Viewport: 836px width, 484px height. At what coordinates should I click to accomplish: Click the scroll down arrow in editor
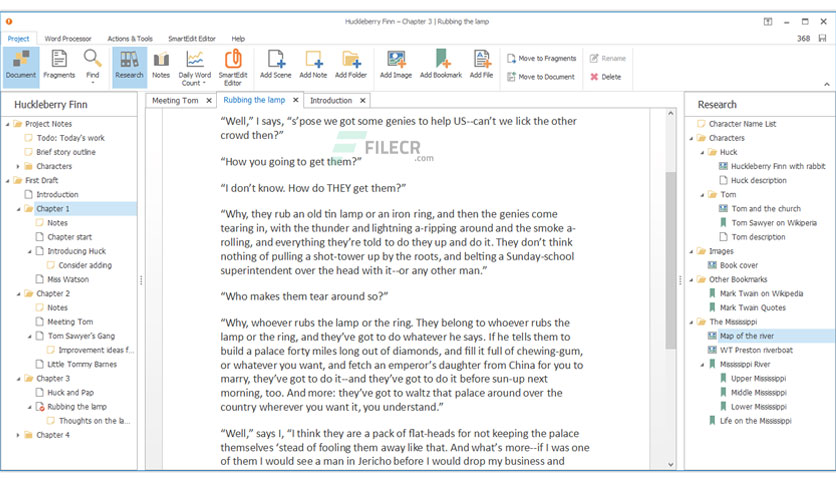(x=671, y=465)
